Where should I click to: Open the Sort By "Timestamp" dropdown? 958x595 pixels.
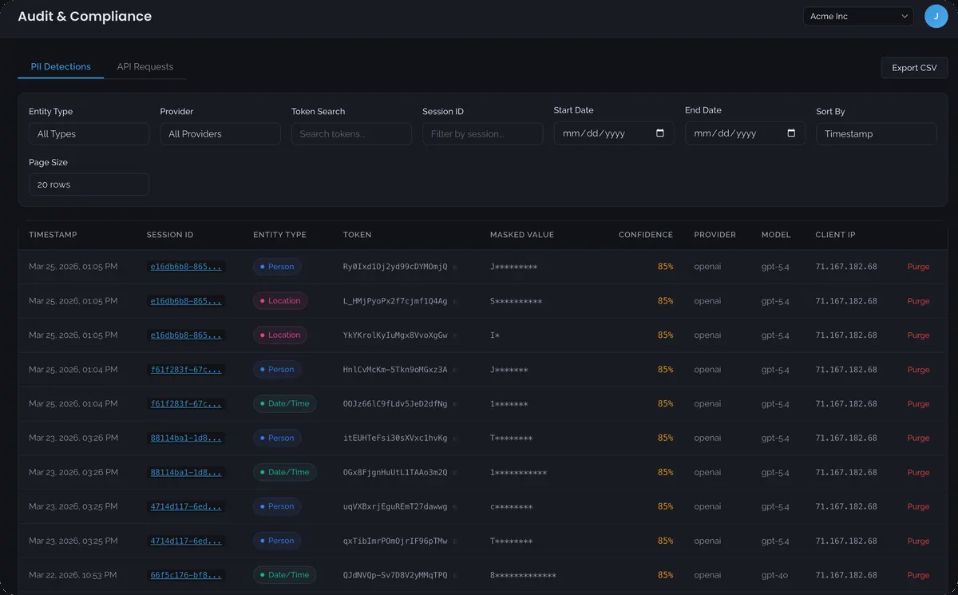click(x=876, y=134)
